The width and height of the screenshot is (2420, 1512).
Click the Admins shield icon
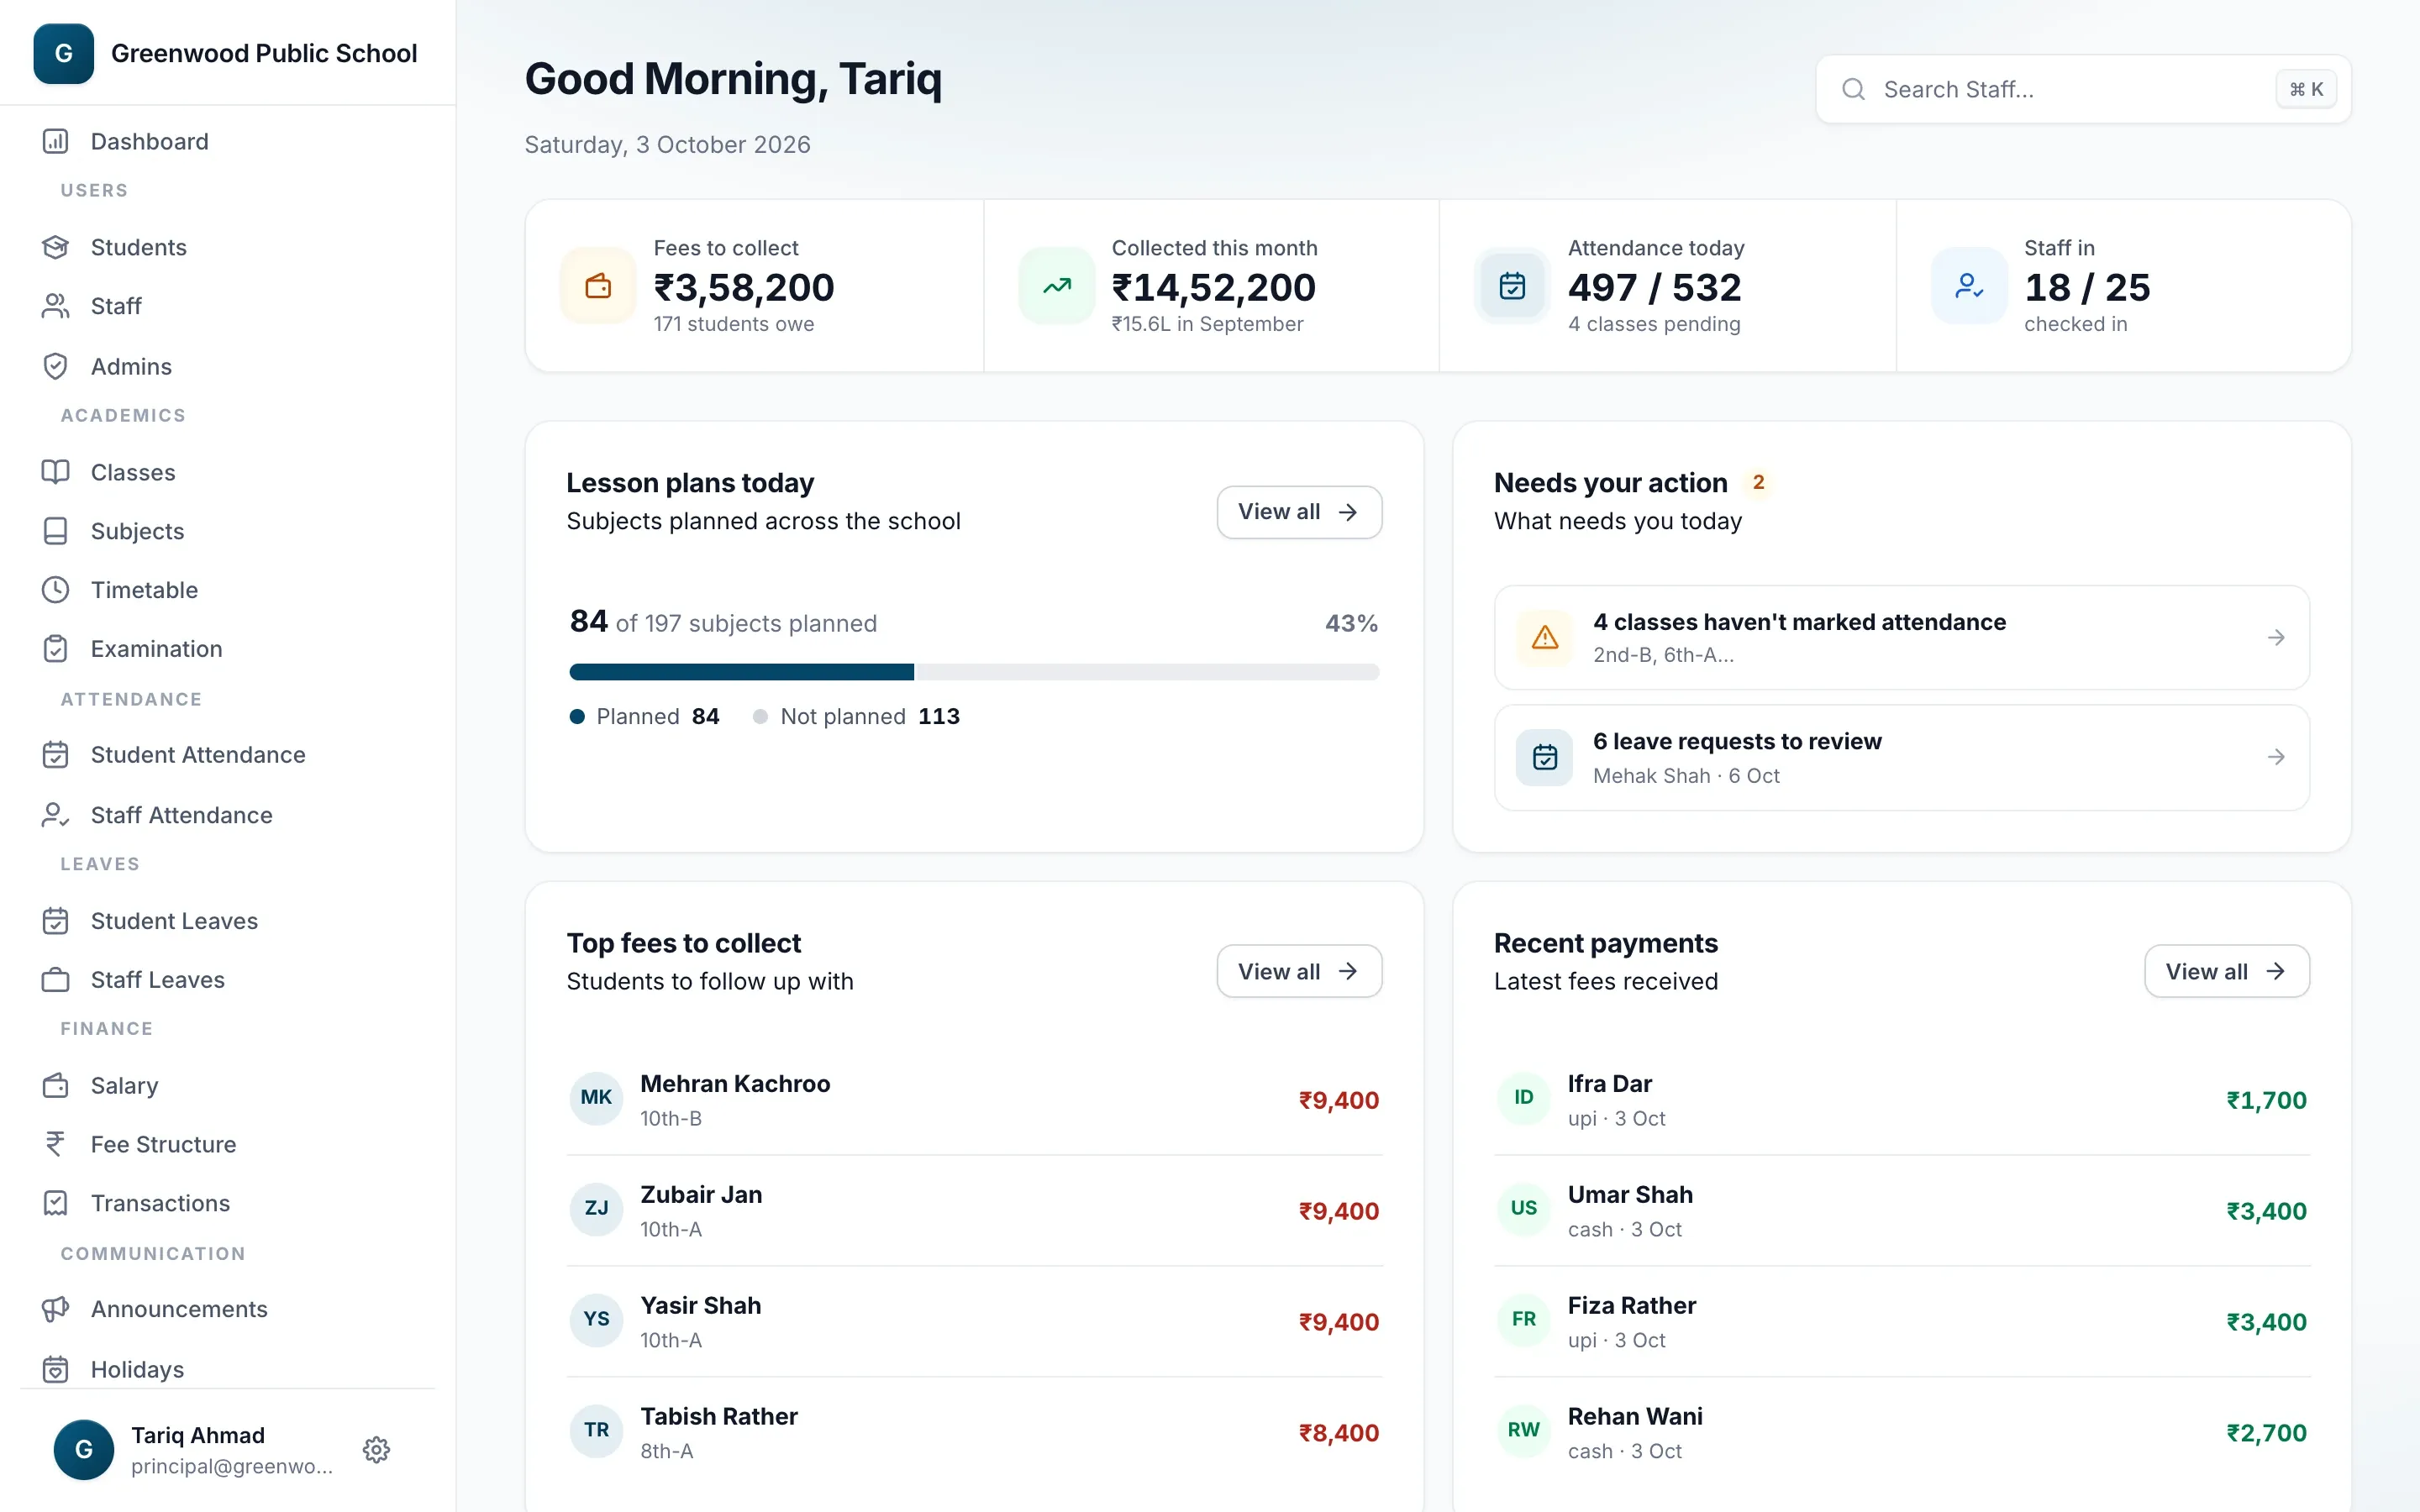pos(55,366)
